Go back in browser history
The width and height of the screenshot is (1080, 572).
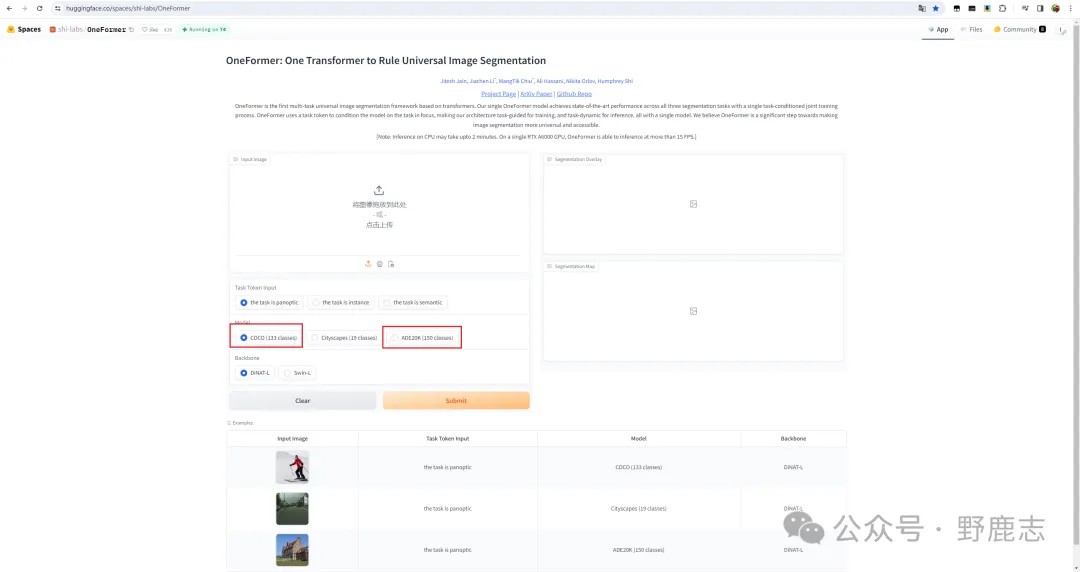(x=9, y=8)
